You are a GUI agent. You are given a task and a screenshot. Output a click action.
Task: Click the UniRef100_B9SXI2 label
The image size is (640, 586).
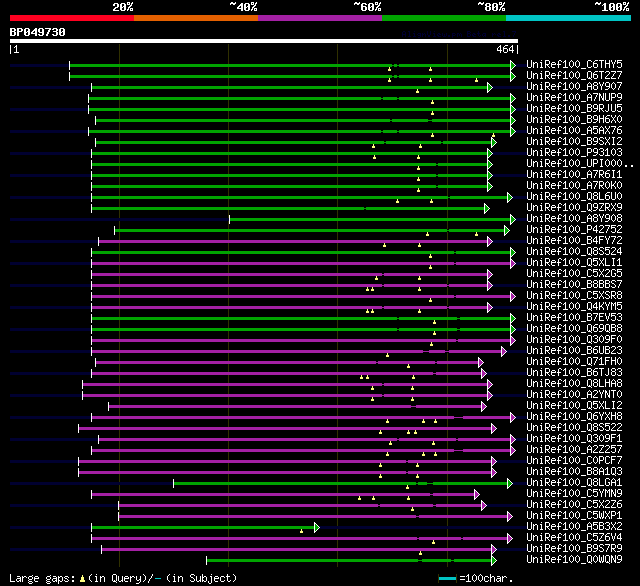[574, 142]
